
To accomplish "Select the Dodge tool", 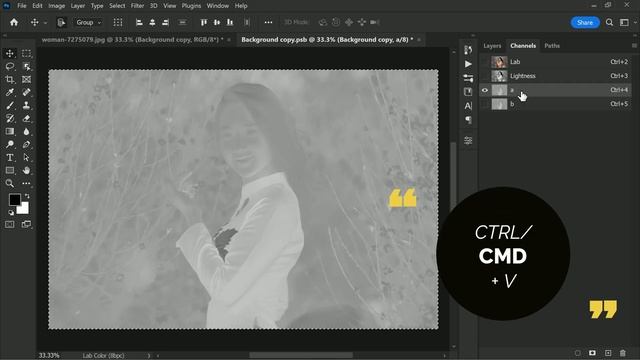I will click(10, 144).
